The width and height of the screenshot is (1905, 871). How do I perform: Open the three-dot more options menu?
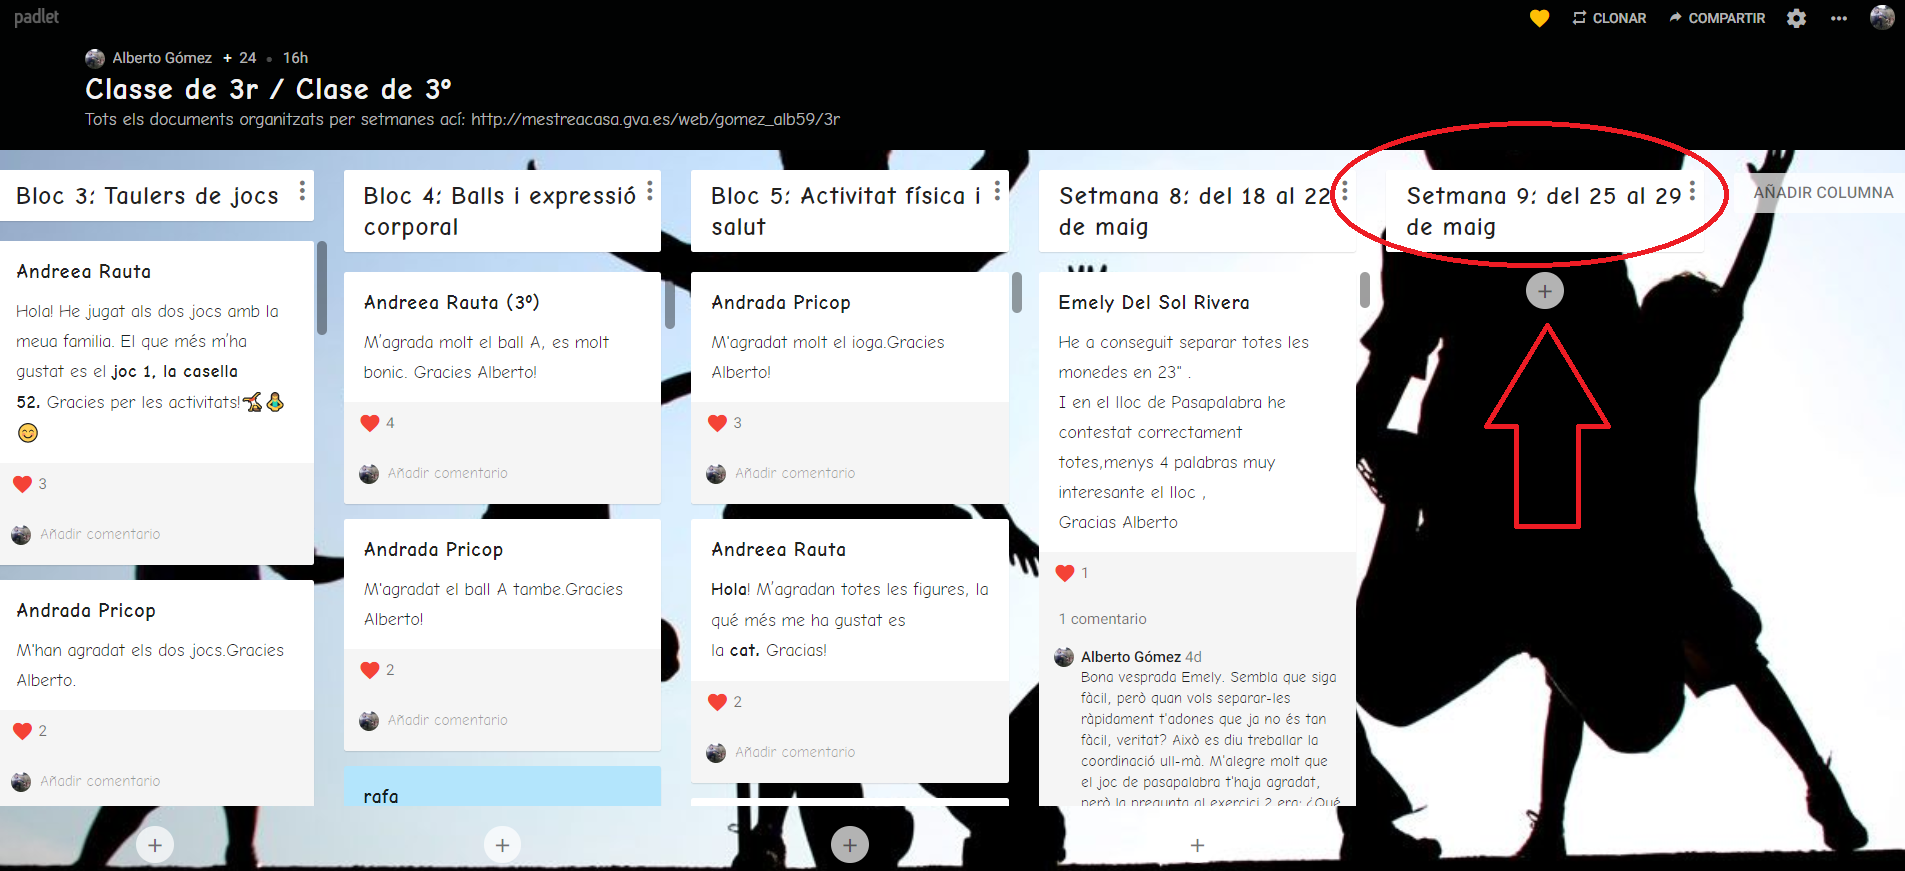[1838, 18]
